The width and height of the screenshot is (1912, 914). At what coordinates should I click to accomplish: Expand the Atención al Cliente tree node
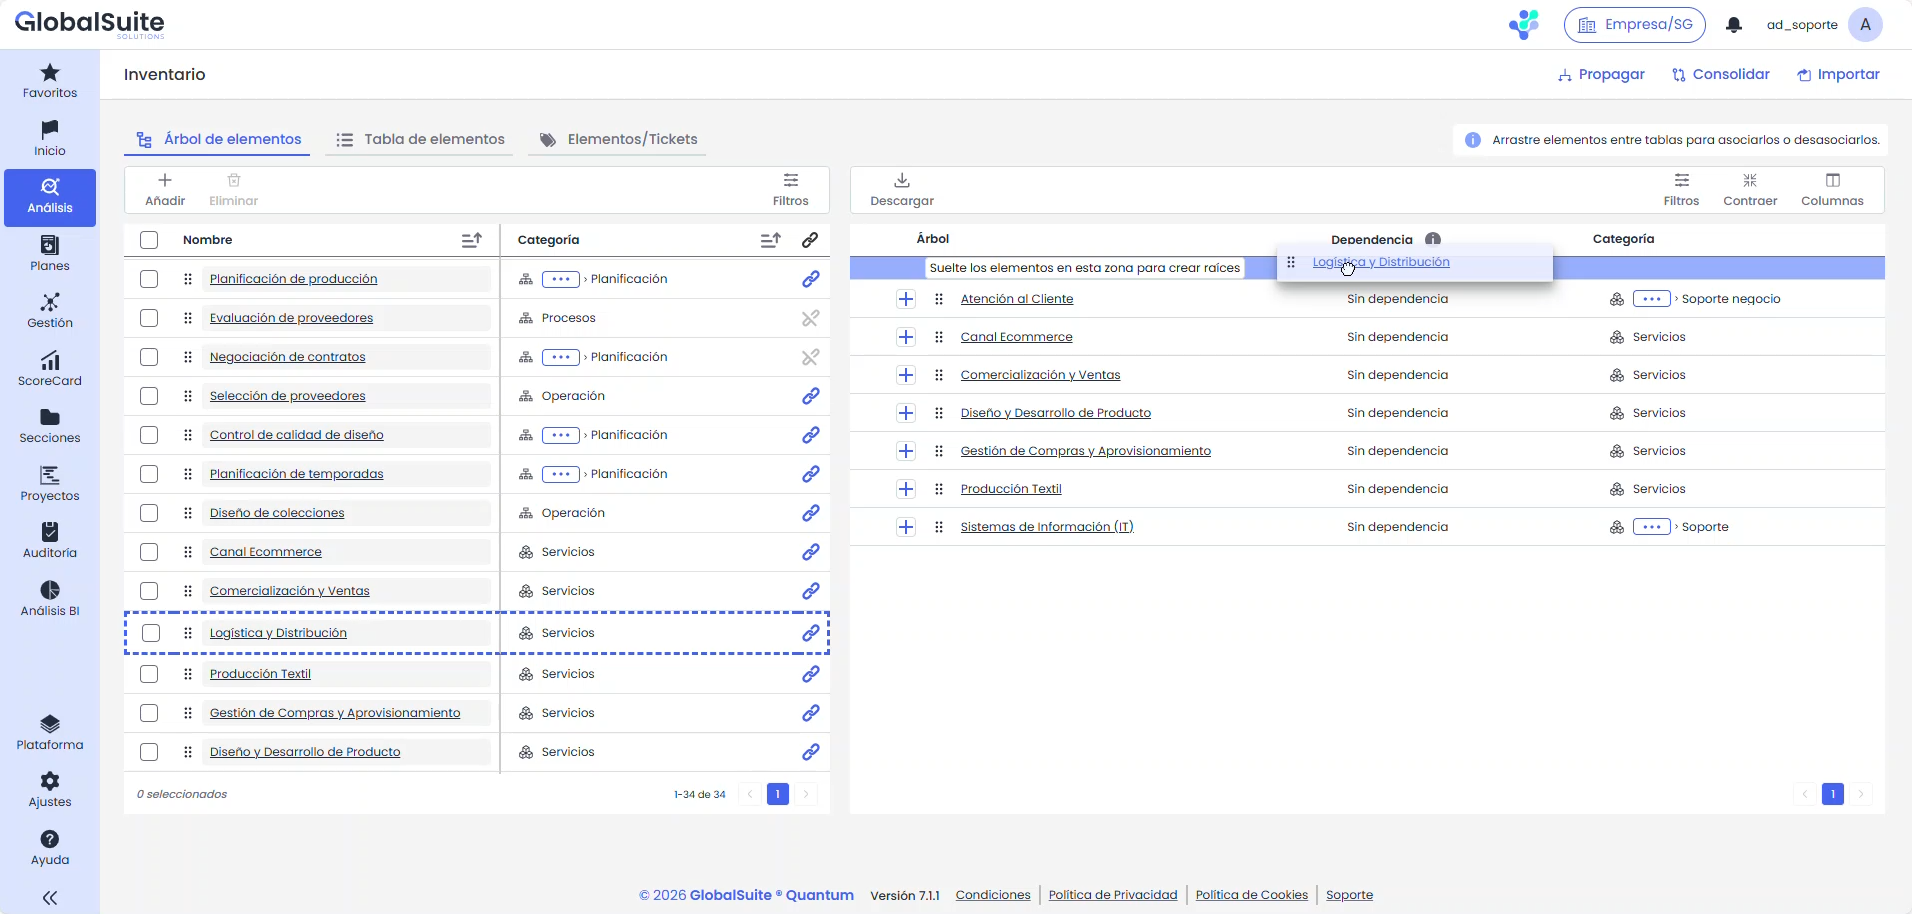pos(906,299)
